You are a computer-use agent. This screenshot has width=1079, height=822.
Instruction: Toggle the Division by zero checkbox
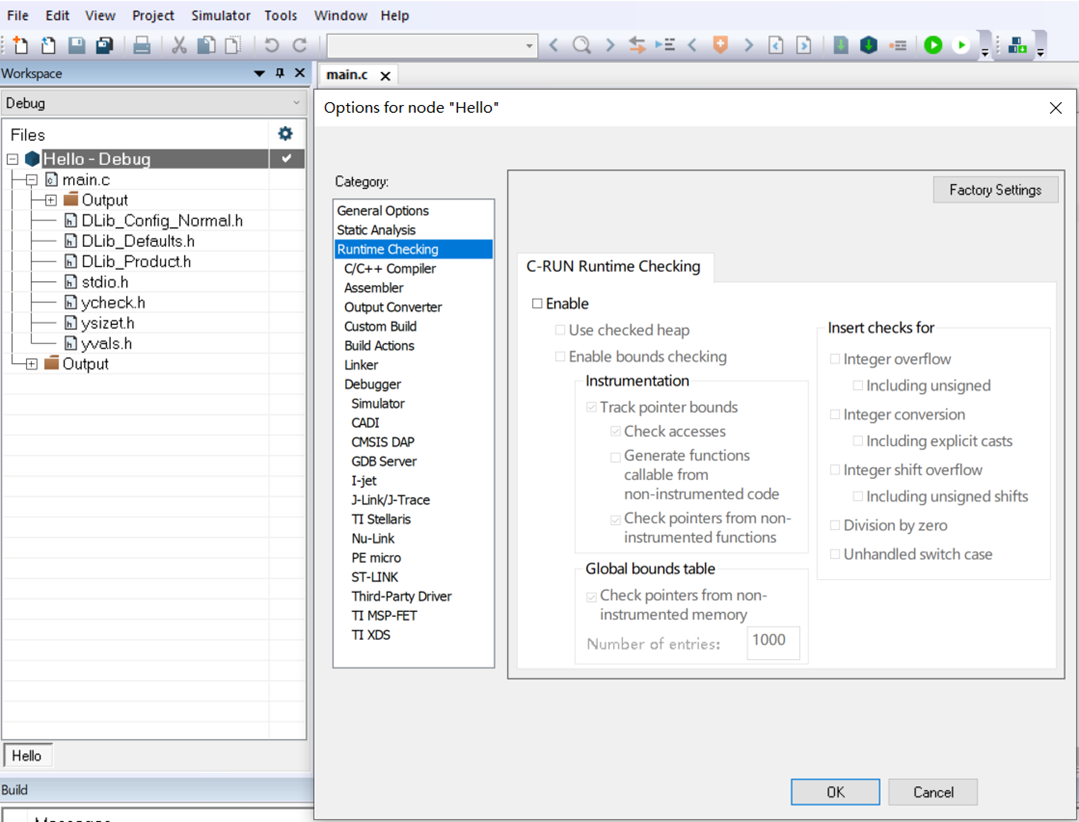point(835,526)
